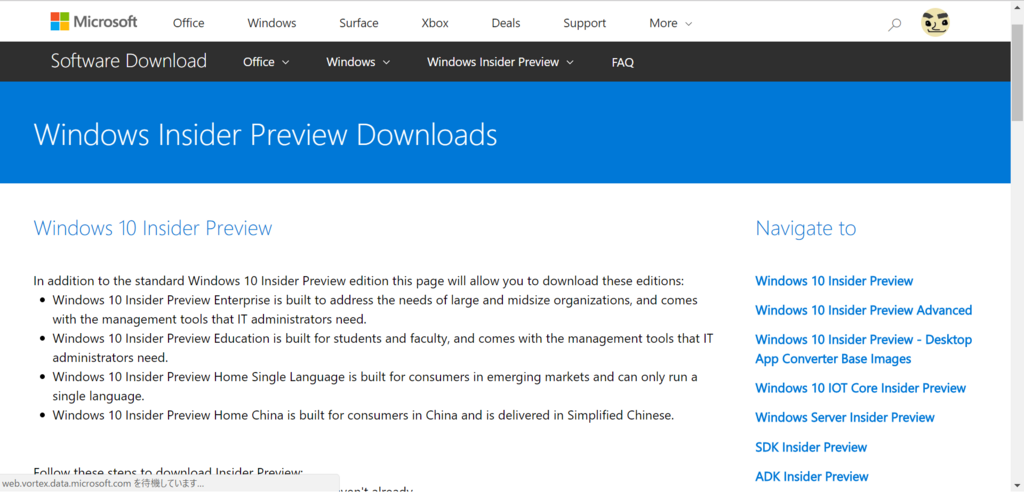Go to Surface in top navigation
The width and height of the screenshot is (1024, 492).
[x=359, y=23]
